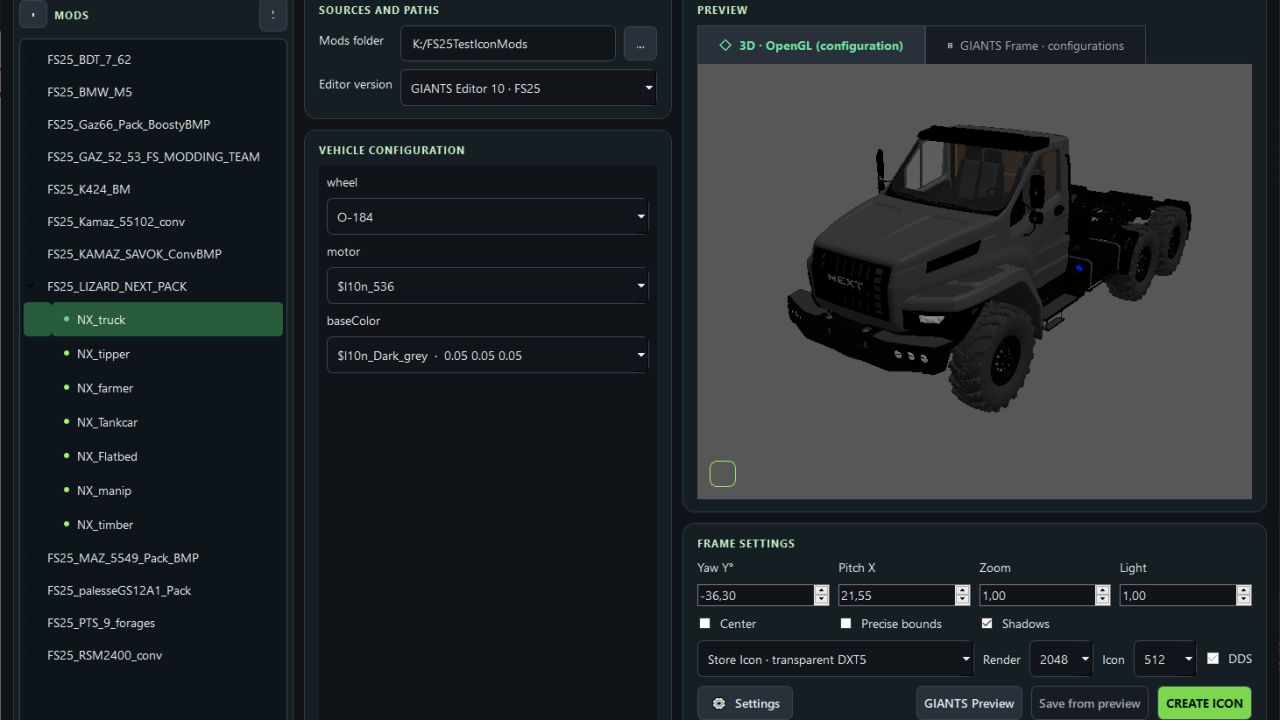Screen dimensions: 1280x720
Task: Increase or decrease Yaw Y with spinner arrows
Action: point(822,595)
